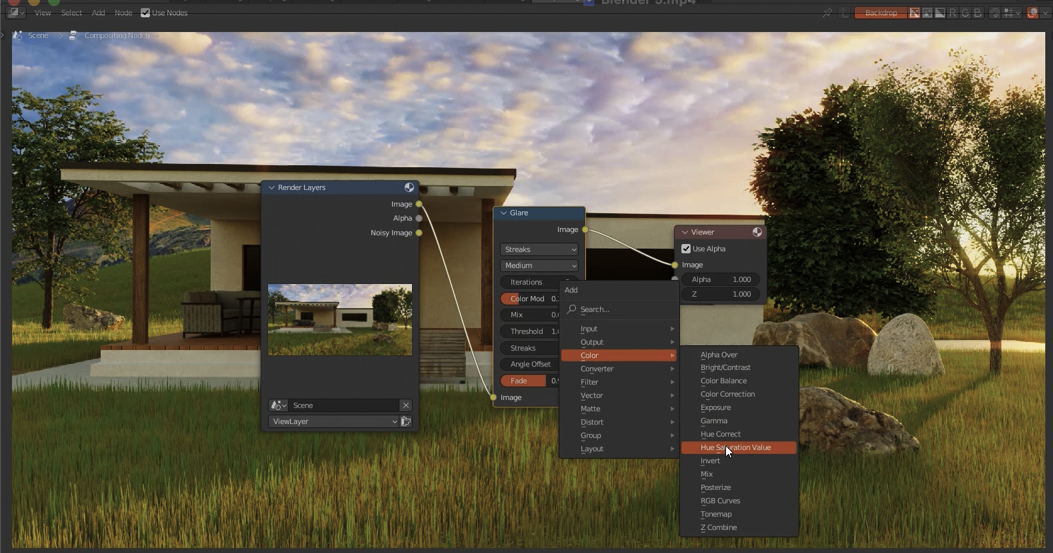Image resolution: width=1053 pixels, height=553 pixels.
Task: Expand the Group submenu
Action: (619, 435)
